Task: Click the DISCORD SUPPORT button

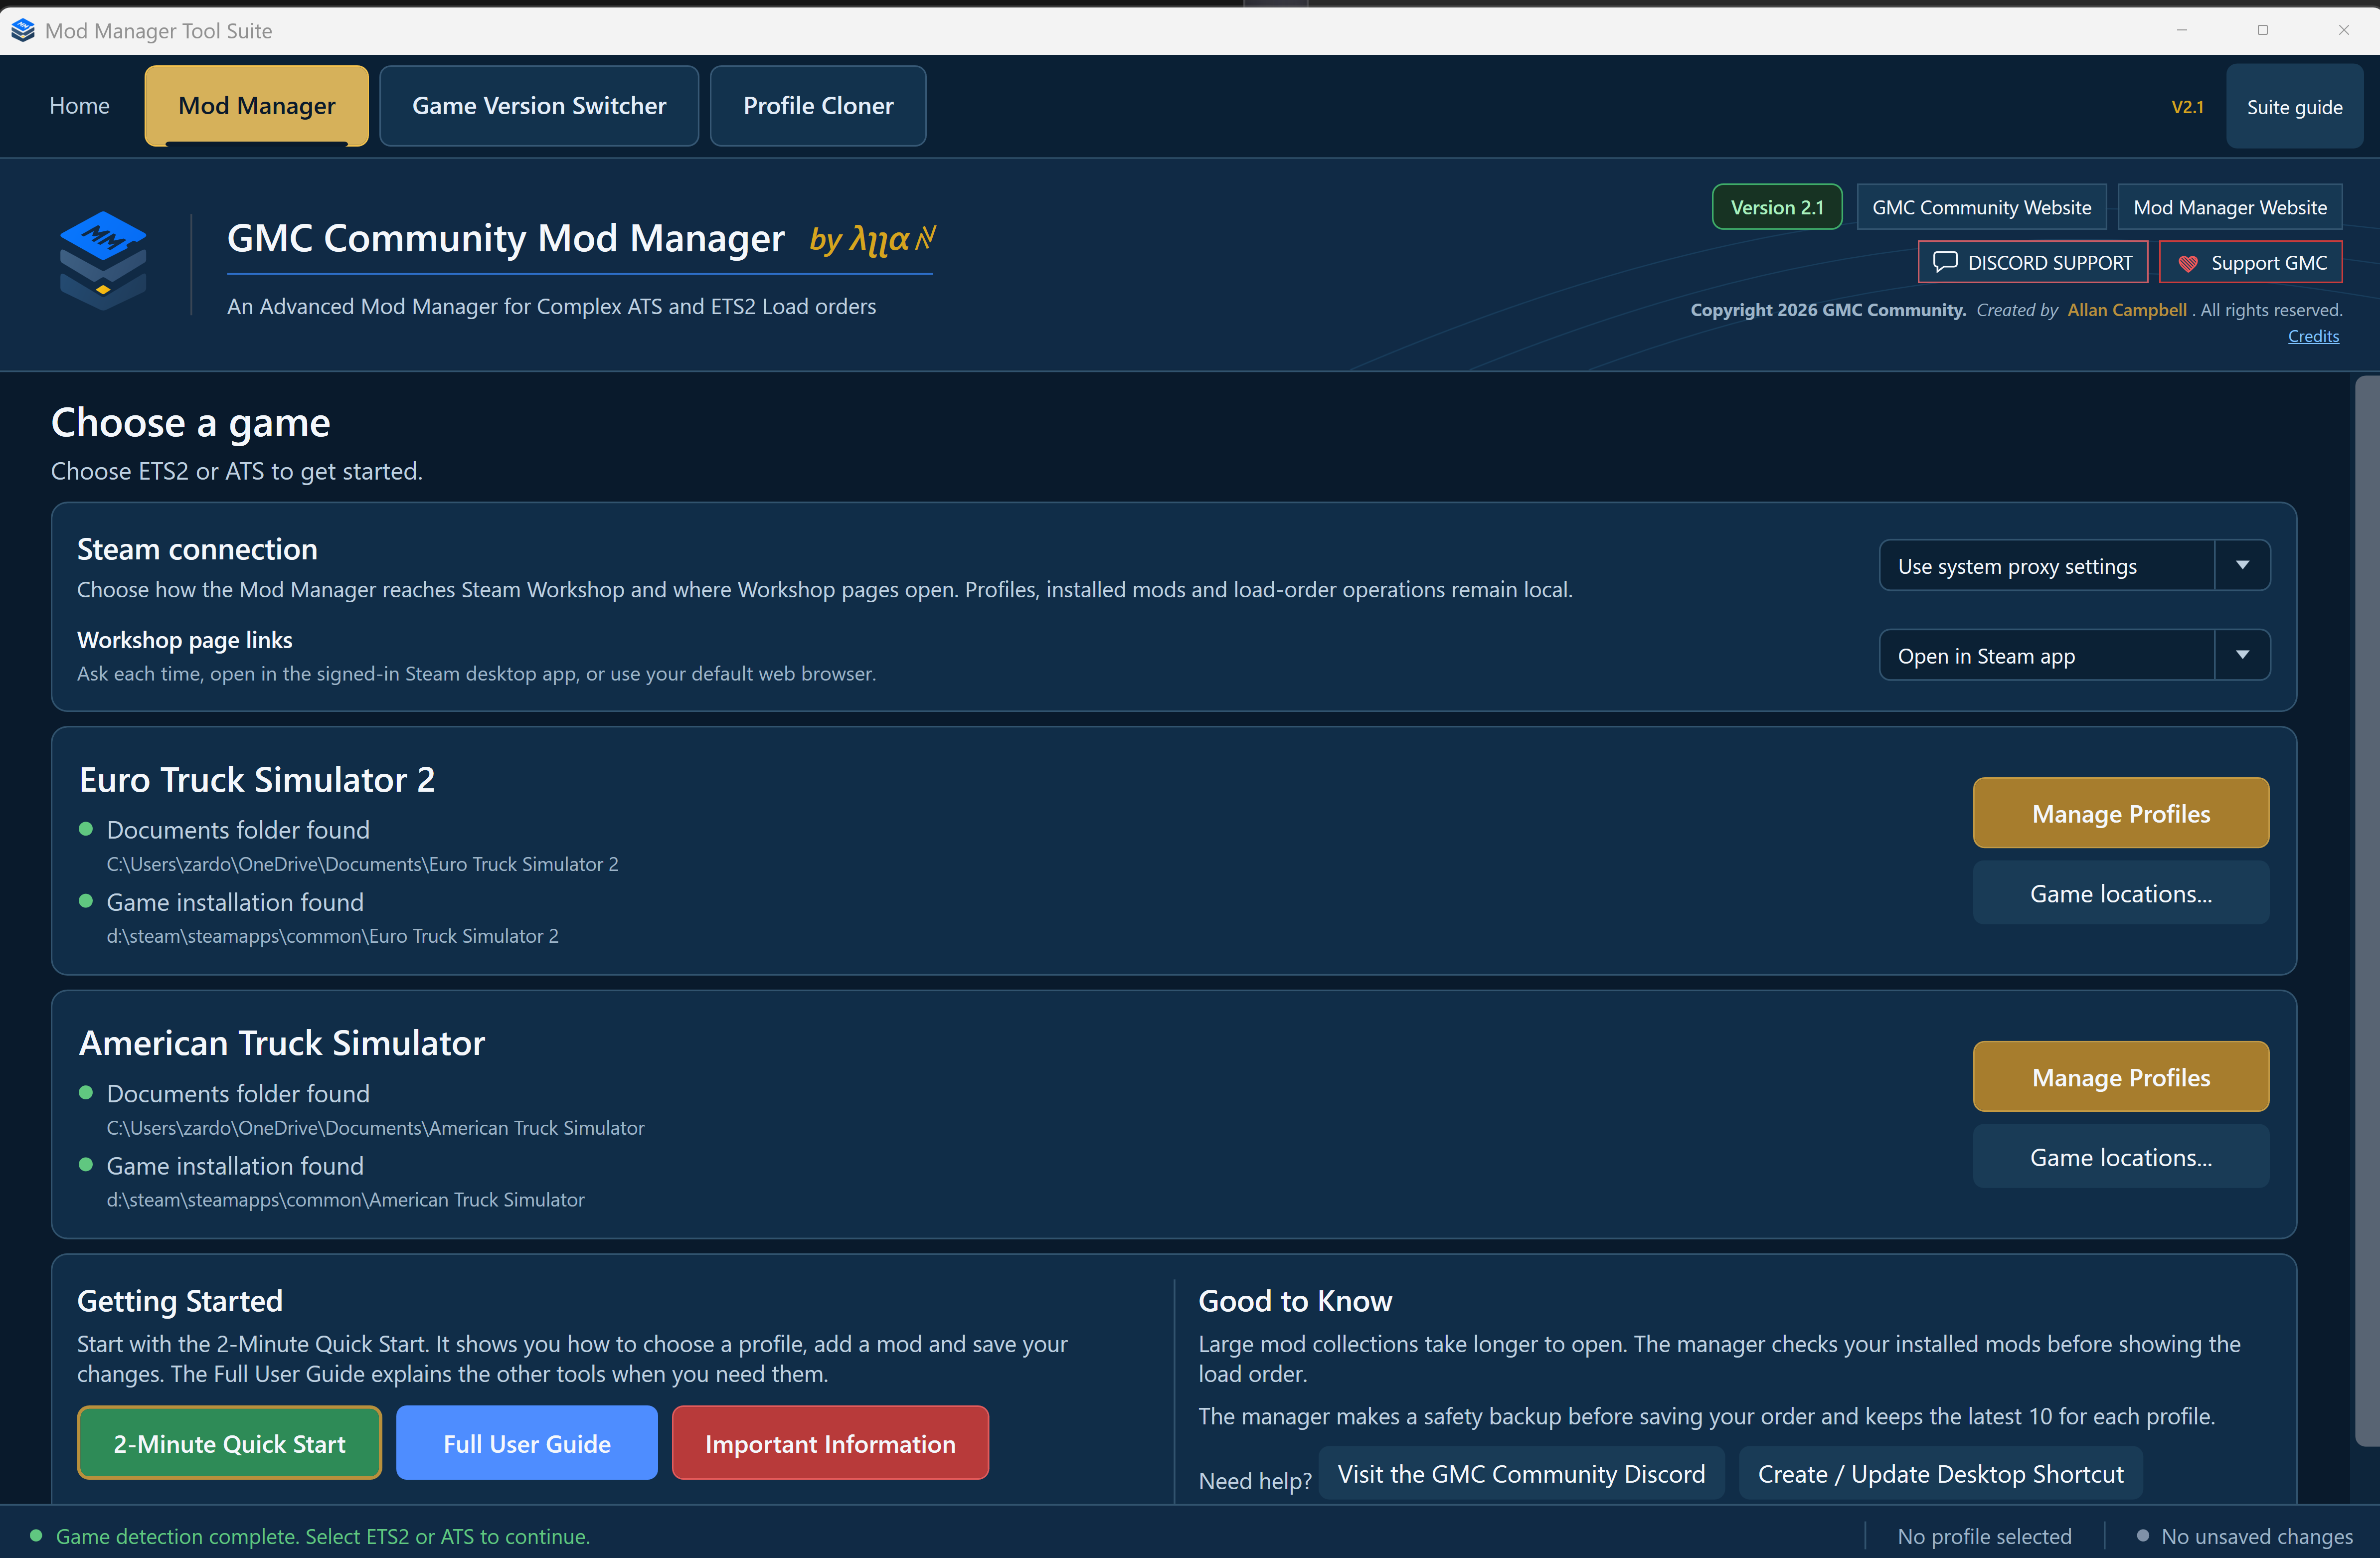Action: pyautogui.click(x=2032, y=262)
